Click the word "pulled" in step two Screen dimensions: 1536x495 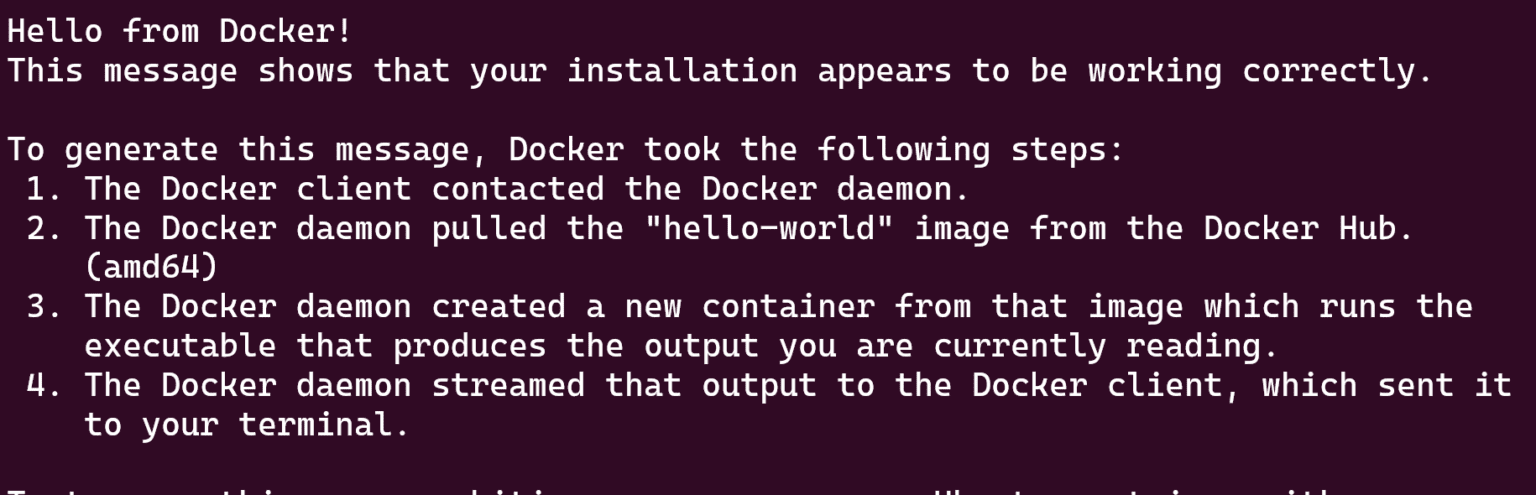(x=489, y=228)
